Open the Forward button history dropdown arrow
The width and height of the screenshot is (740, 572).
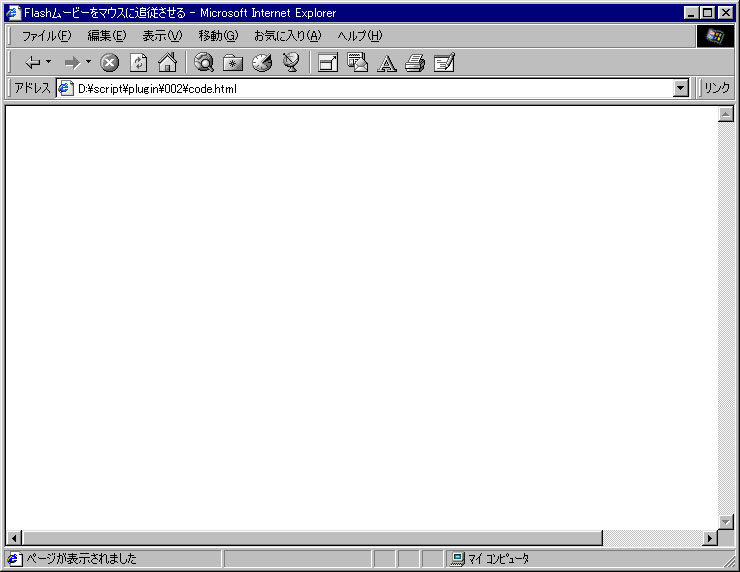click(88, 62)
